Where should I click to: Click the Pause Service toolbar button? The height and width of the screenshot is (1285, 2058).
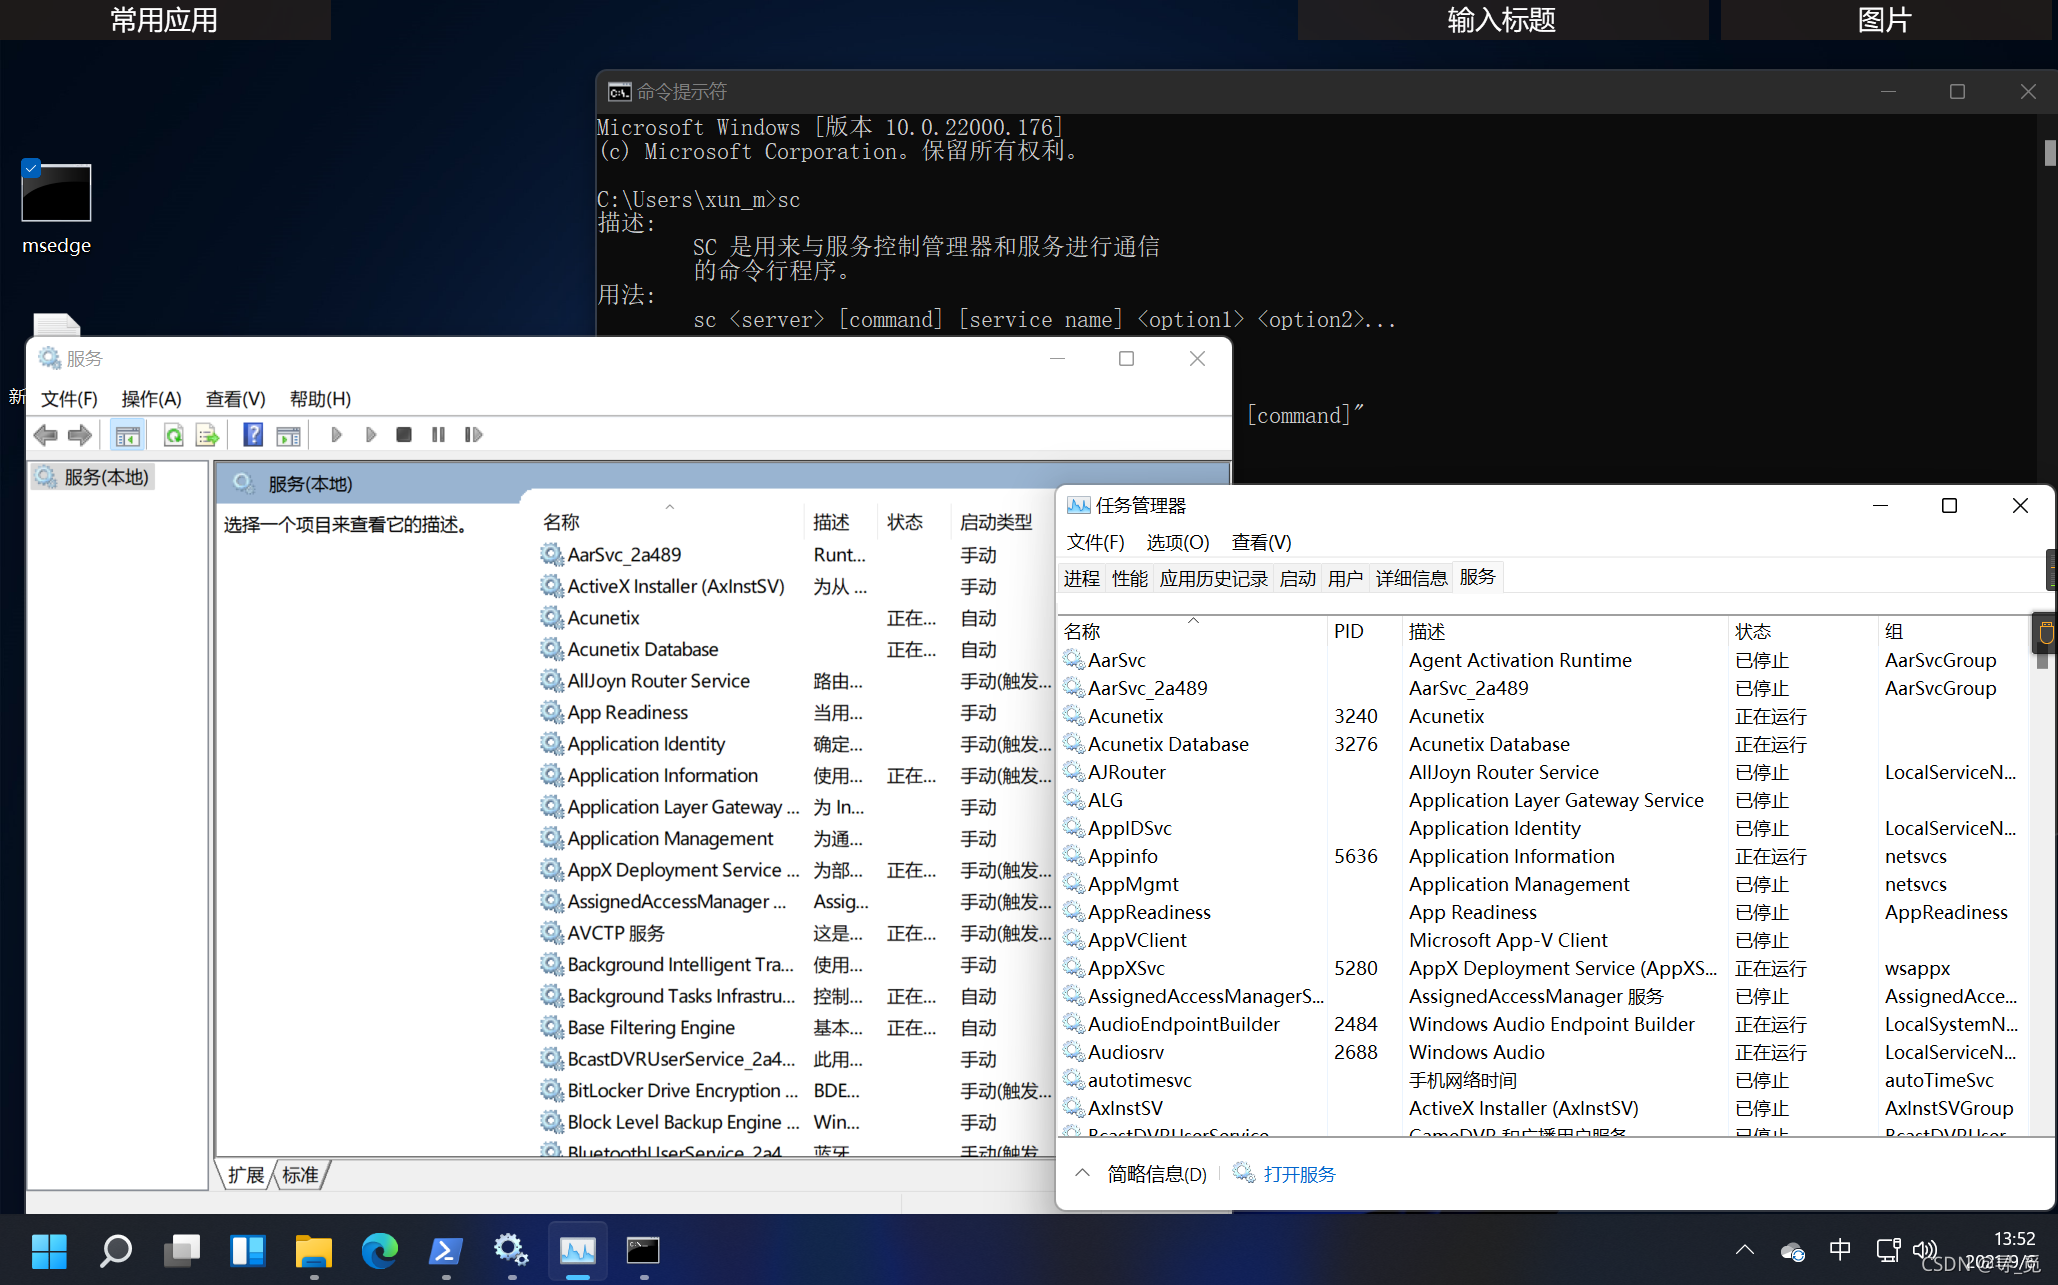[x=438, y=435]
